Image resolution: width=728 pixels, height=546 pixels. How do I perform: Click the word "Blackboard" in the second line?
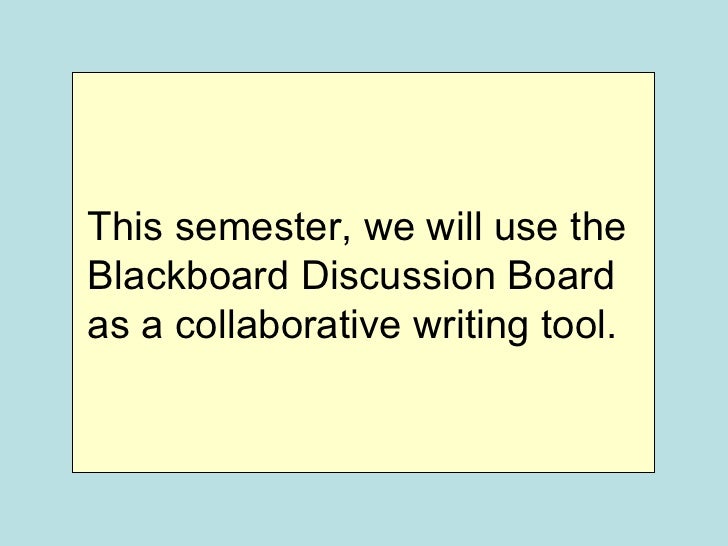(x=188, y=275)
